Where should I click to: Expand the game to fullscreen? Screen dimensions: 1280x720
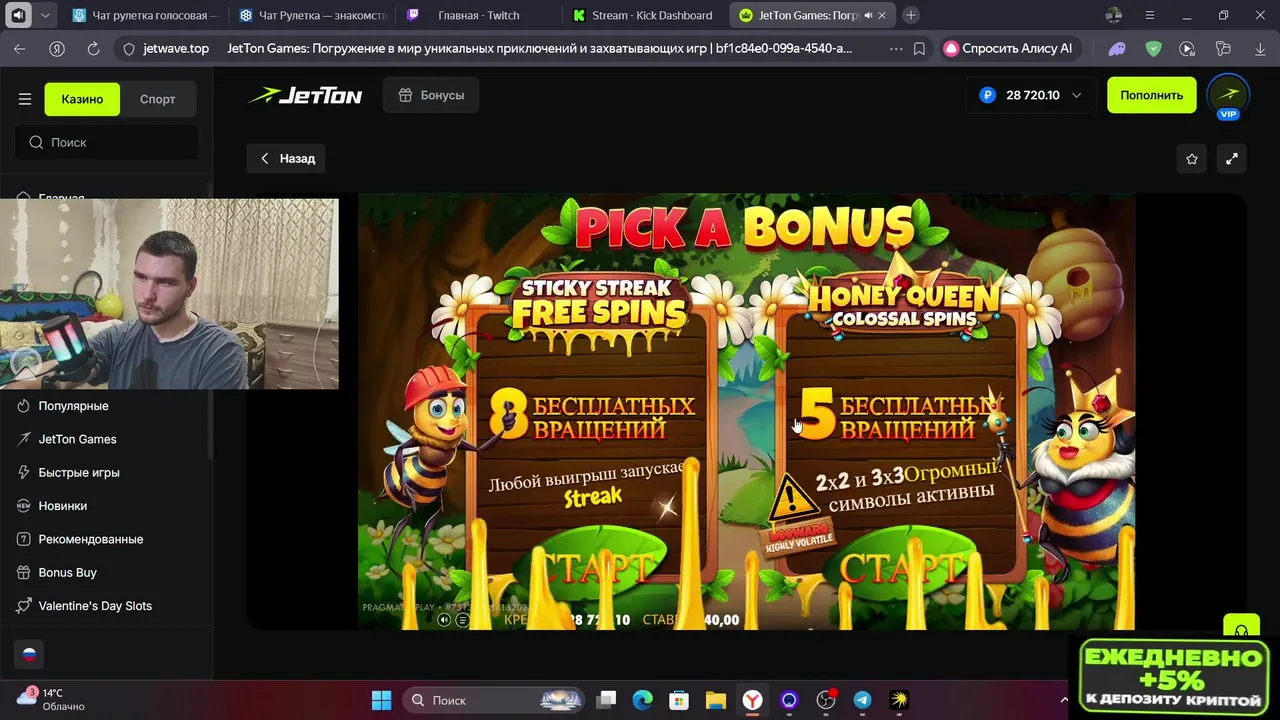[1232, 158]
